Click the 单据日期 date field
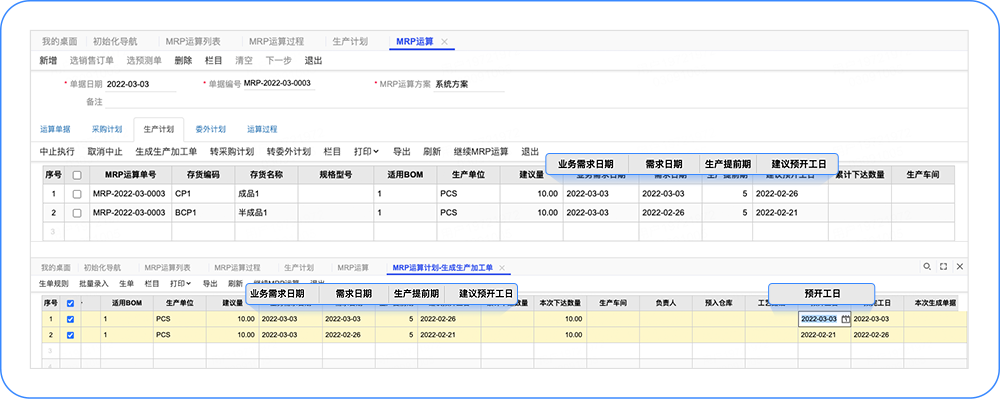This screenshot has height=399, width=1000. coord(141,84)
